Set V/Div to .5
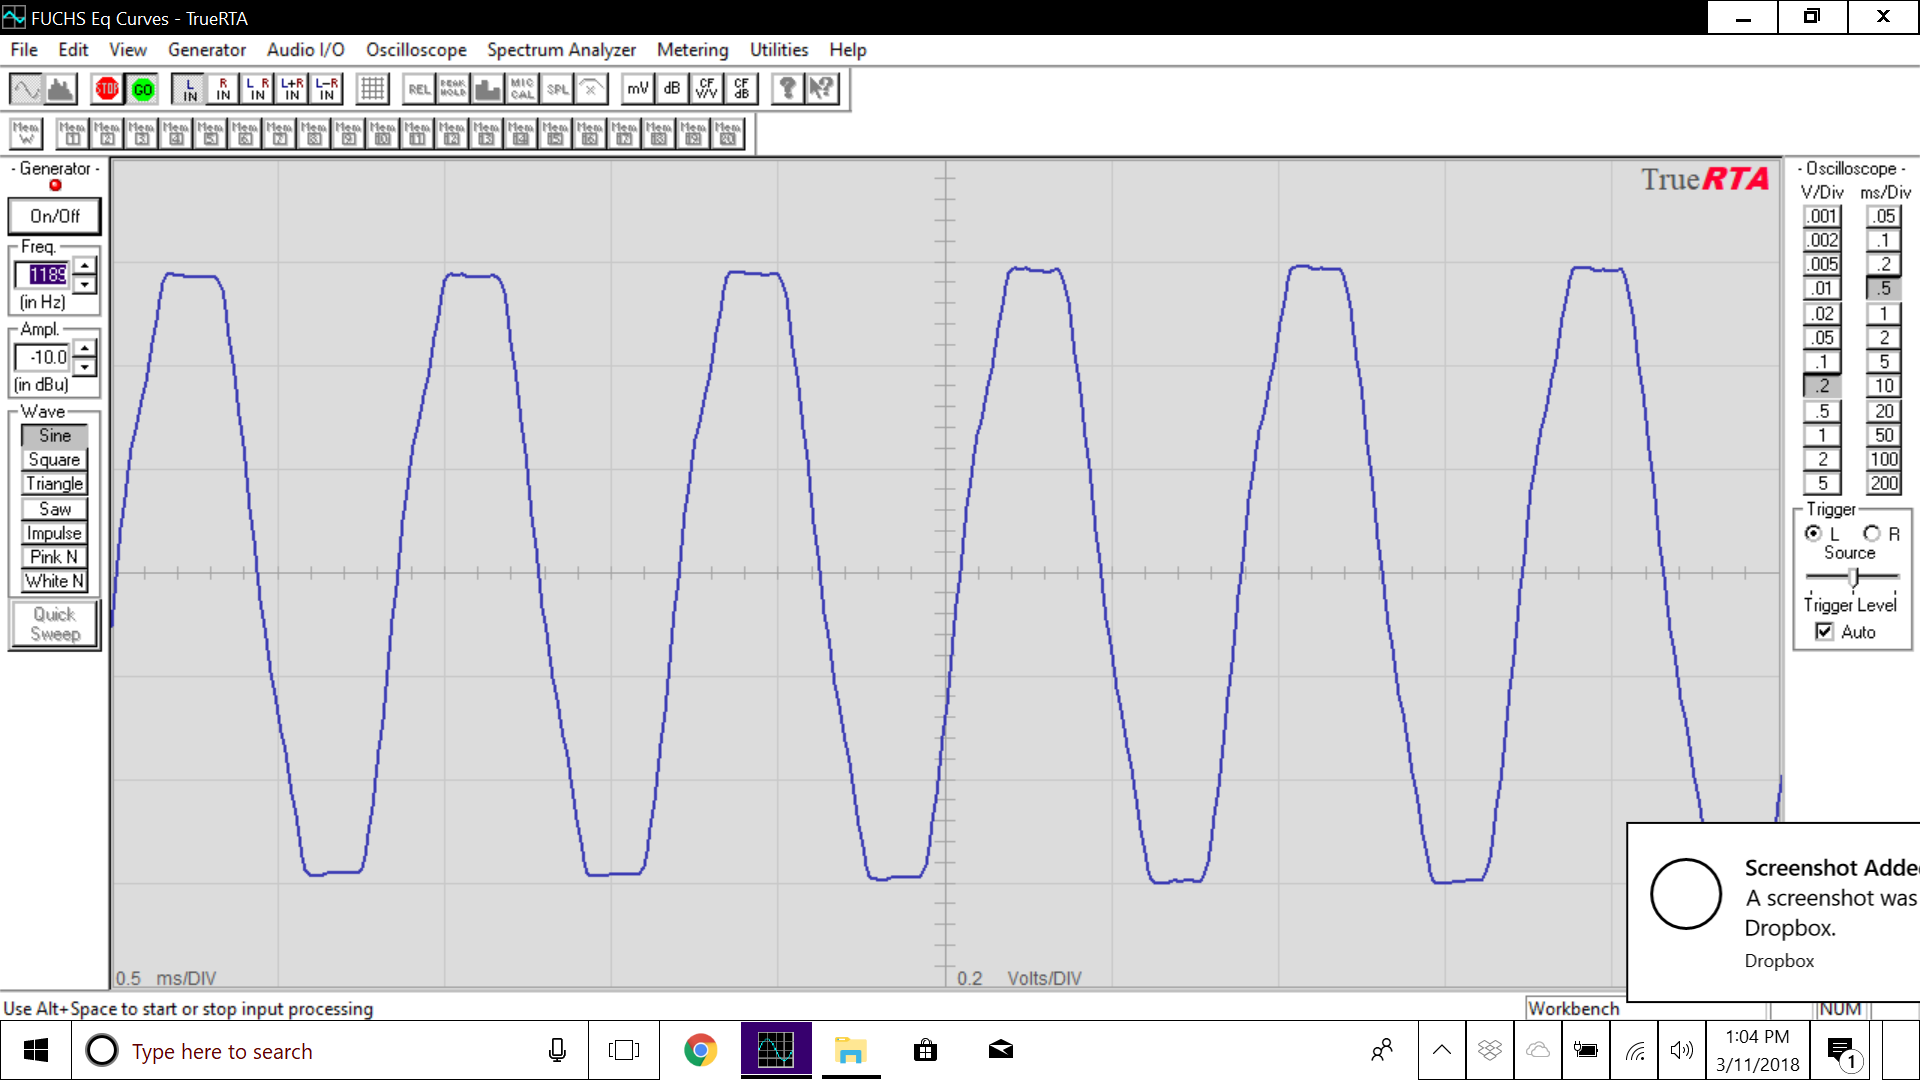Viewport: 1920px width, 1080px height. 1822,411
